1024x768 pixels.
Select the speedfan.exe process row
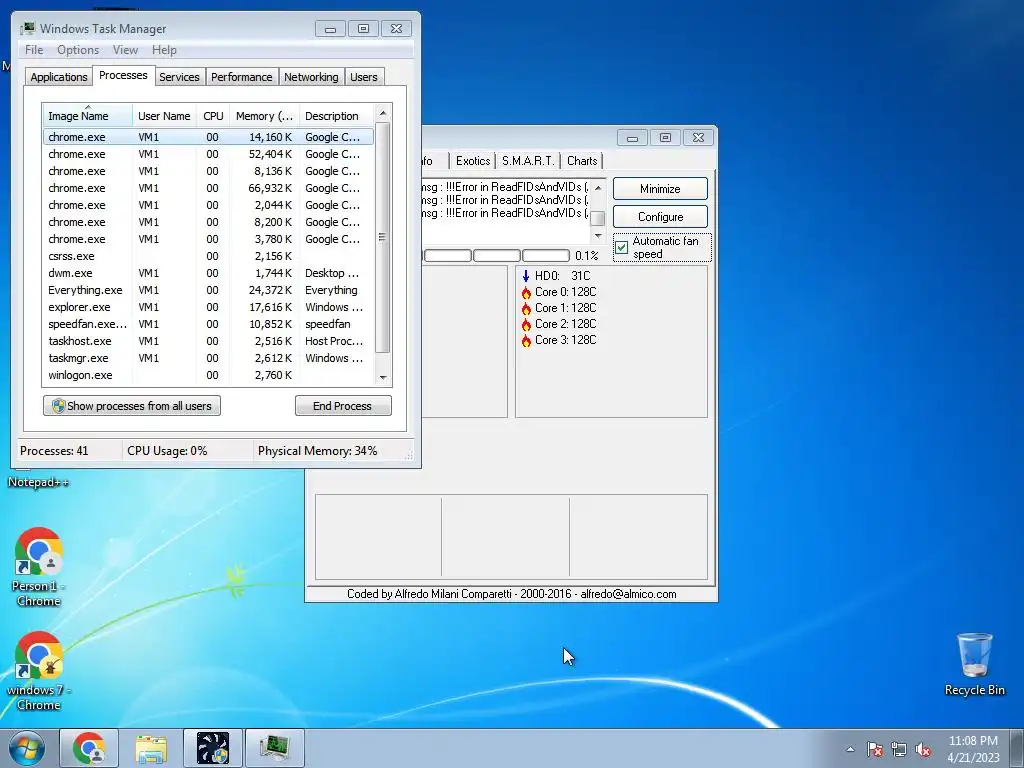pos(208,324)
